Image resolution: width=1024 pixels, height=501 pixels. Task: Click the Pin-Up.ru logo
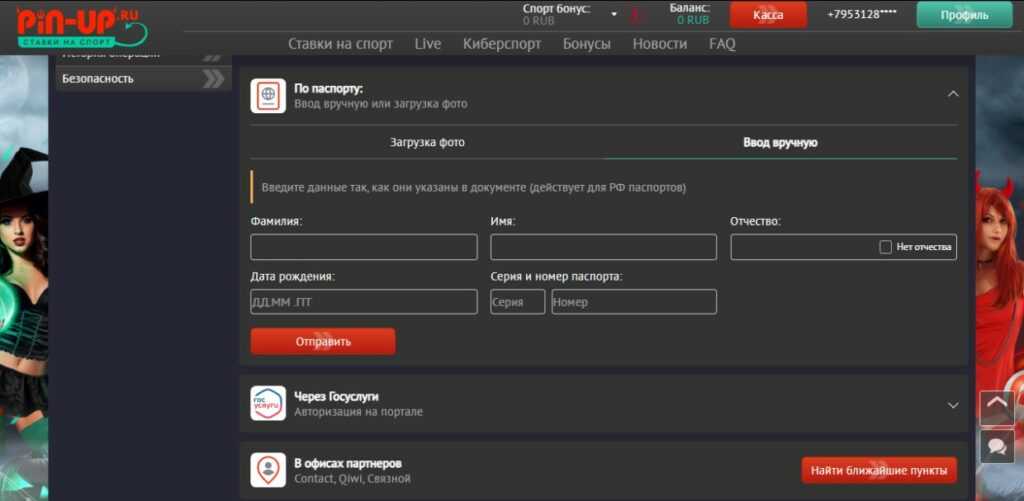click(x=82, y=27)
